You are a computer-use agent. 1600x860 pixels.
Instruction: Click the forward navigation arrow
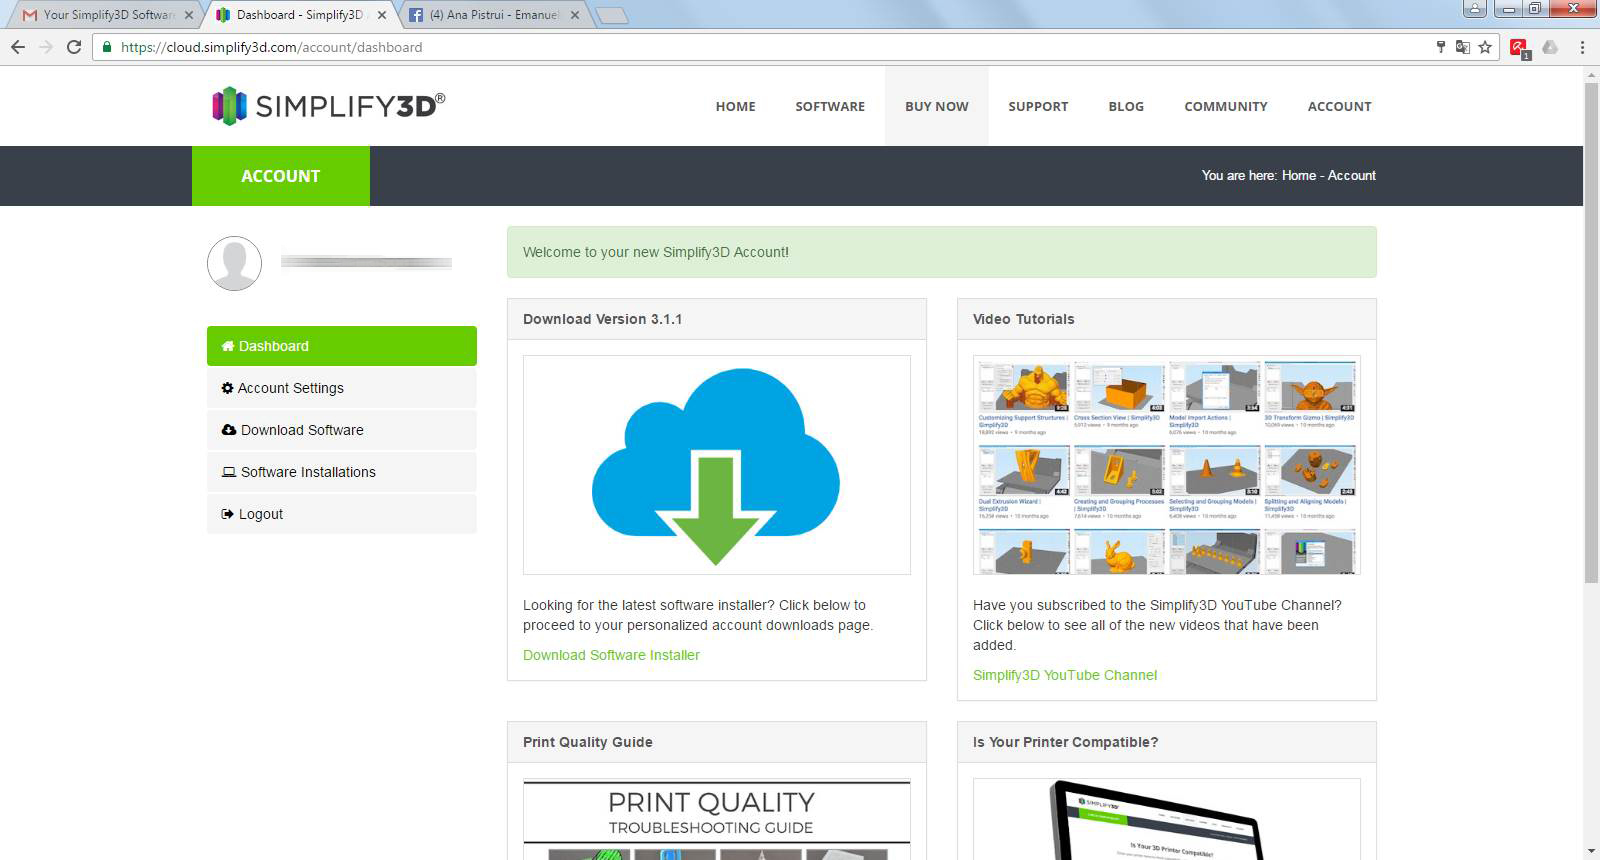(46, 47)
